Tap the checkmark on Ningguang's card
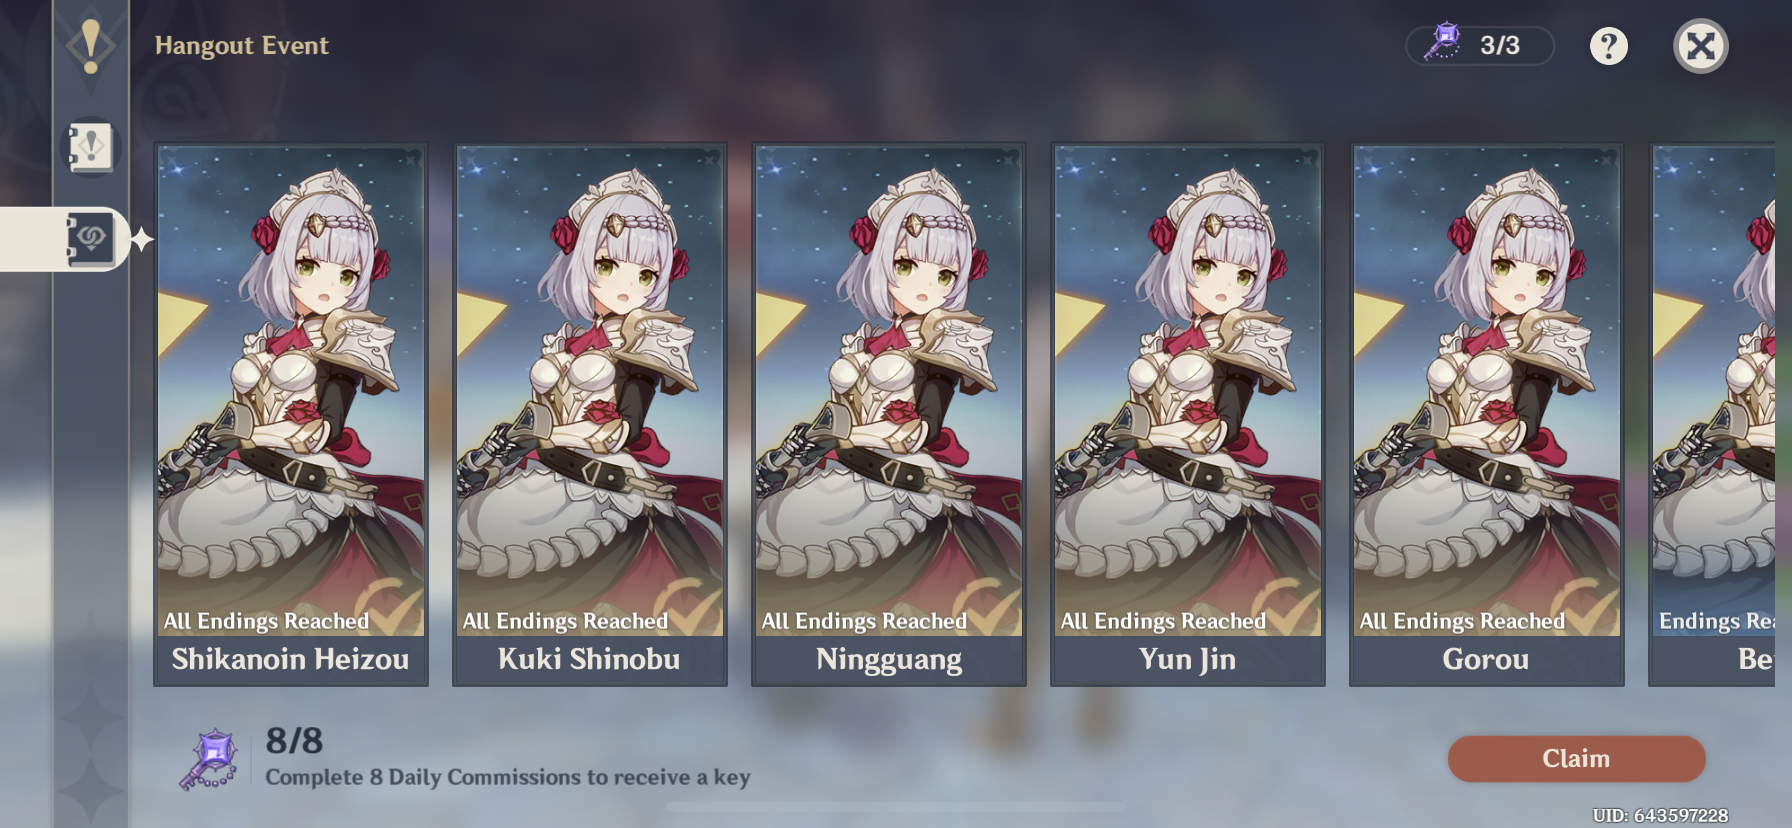The width and height of the screenshot is (1792, 828). [x=988, y=608]
